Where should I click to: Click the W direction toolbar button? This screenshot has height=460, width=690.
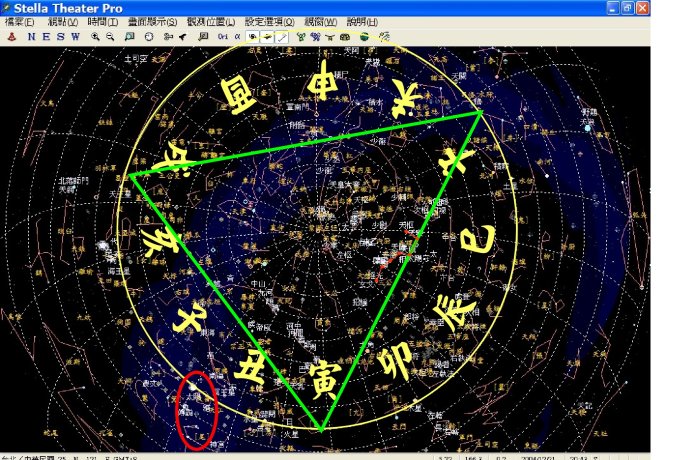[x=75, y=36]
